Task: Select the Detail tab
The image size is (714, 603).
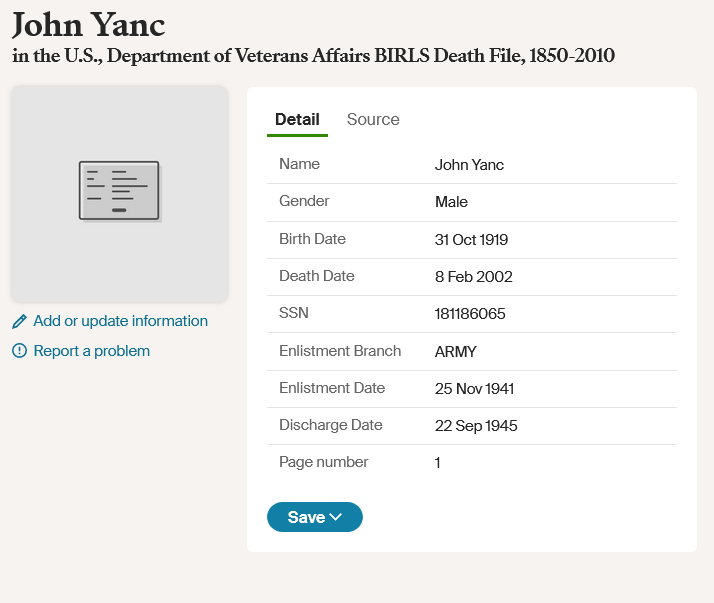Action: click(297, 119)
